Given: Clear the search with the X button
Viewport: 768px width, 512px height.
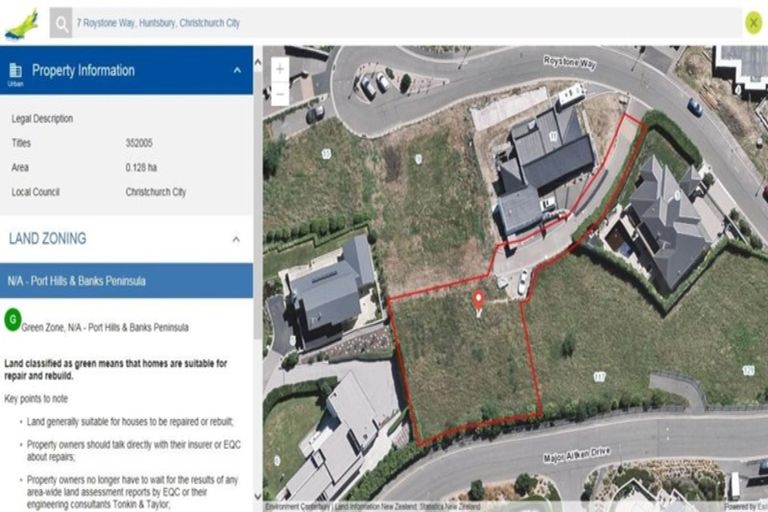Looking at the screenshot, I should pos(754,23).
